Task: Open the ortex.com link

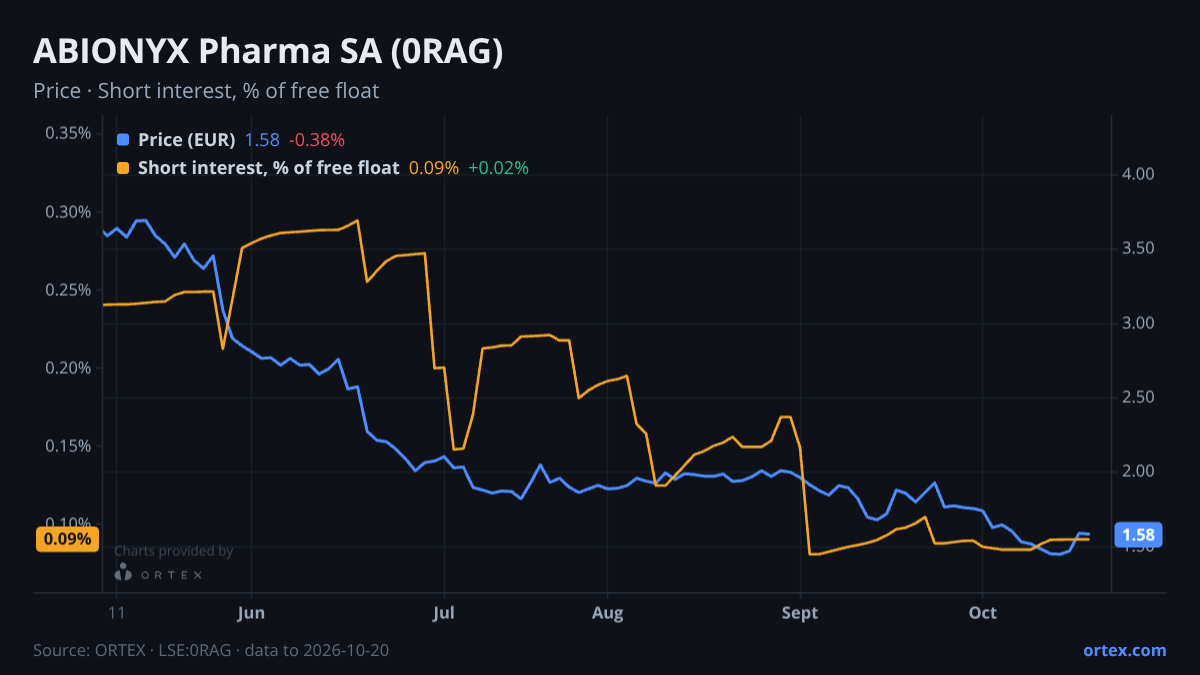Action: point(1125,650)
